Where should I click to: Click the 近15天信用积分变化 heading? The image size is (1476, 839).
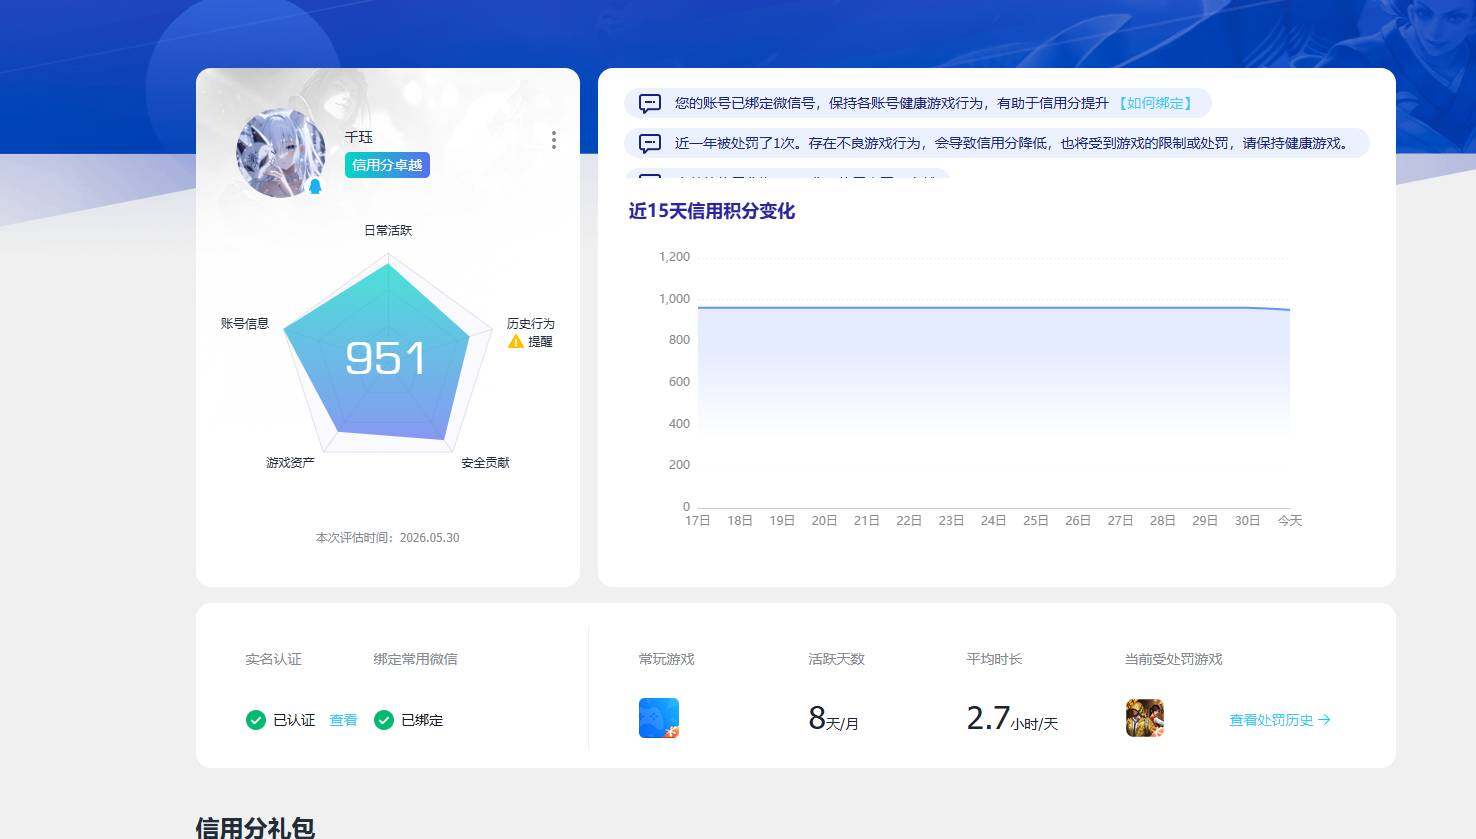[712, 211]
